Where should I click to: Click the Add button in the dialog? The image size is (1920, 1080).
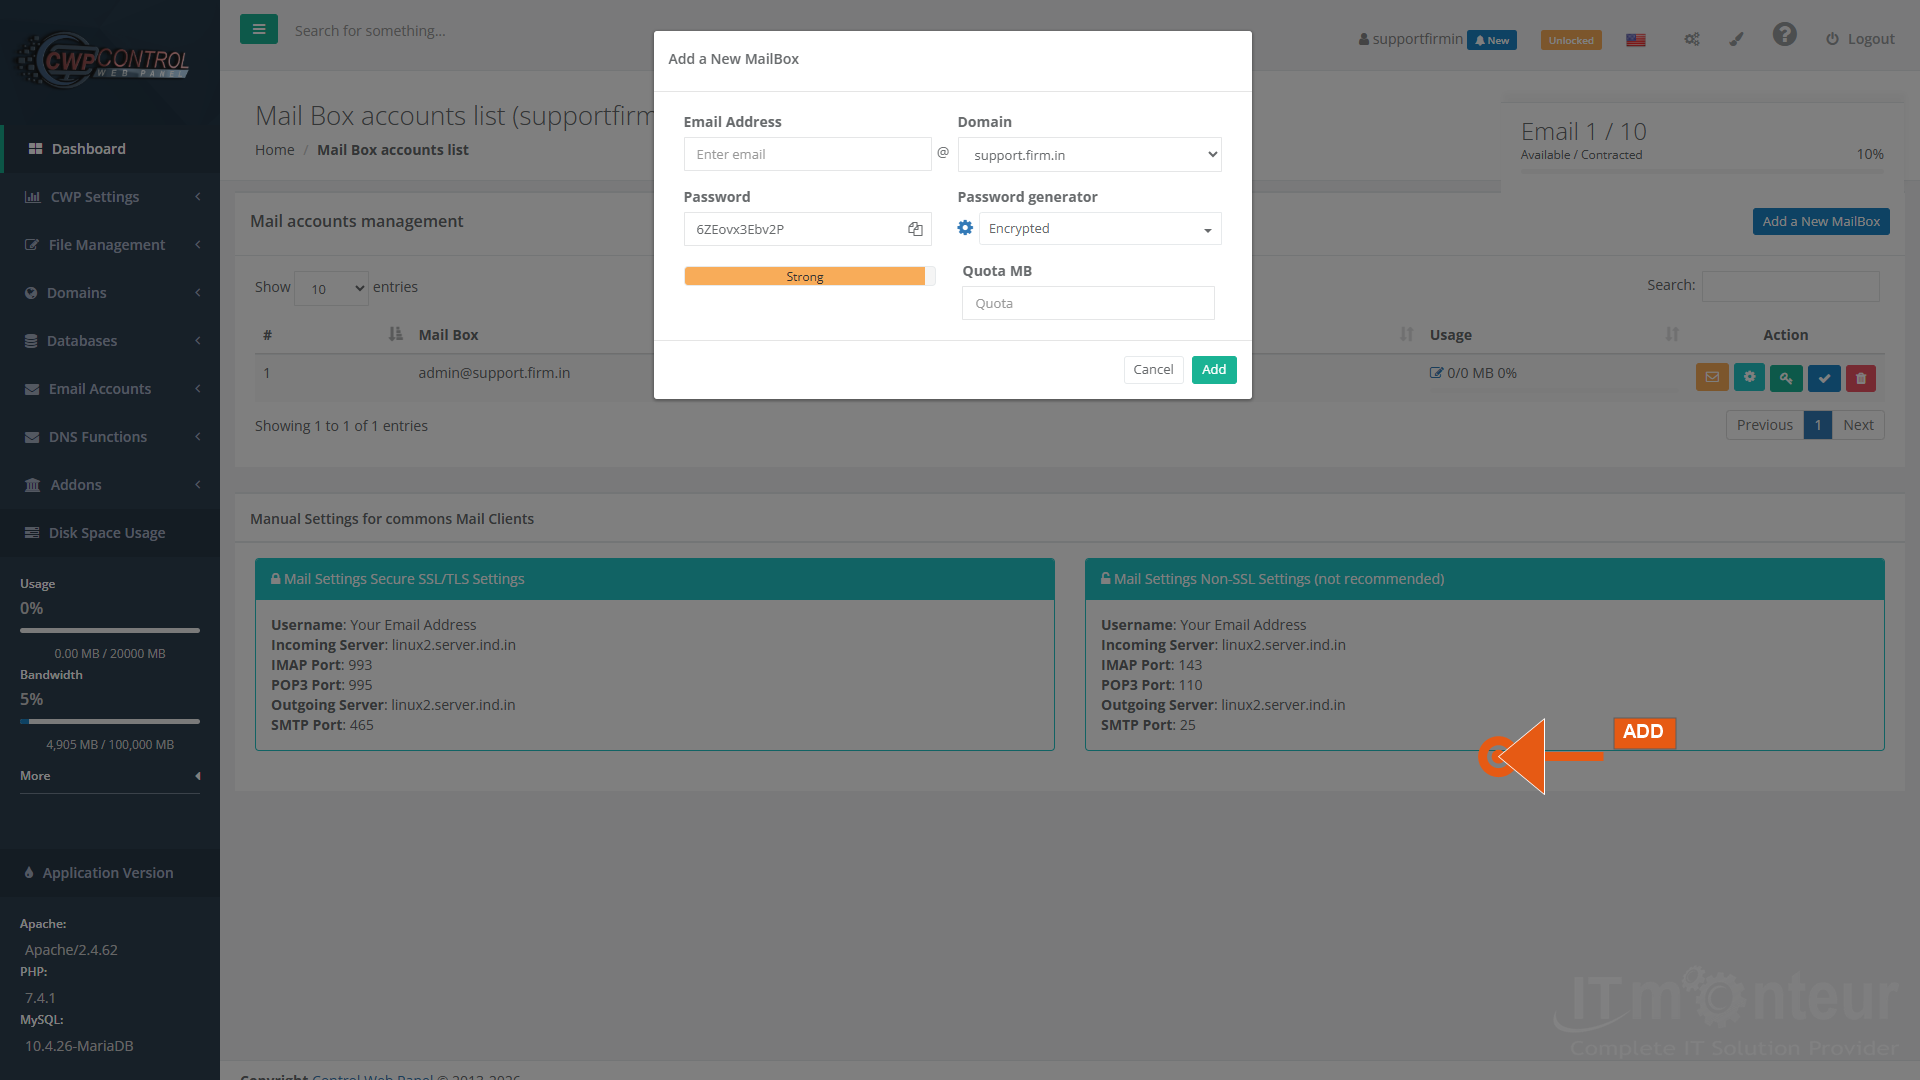[1214, 370]
